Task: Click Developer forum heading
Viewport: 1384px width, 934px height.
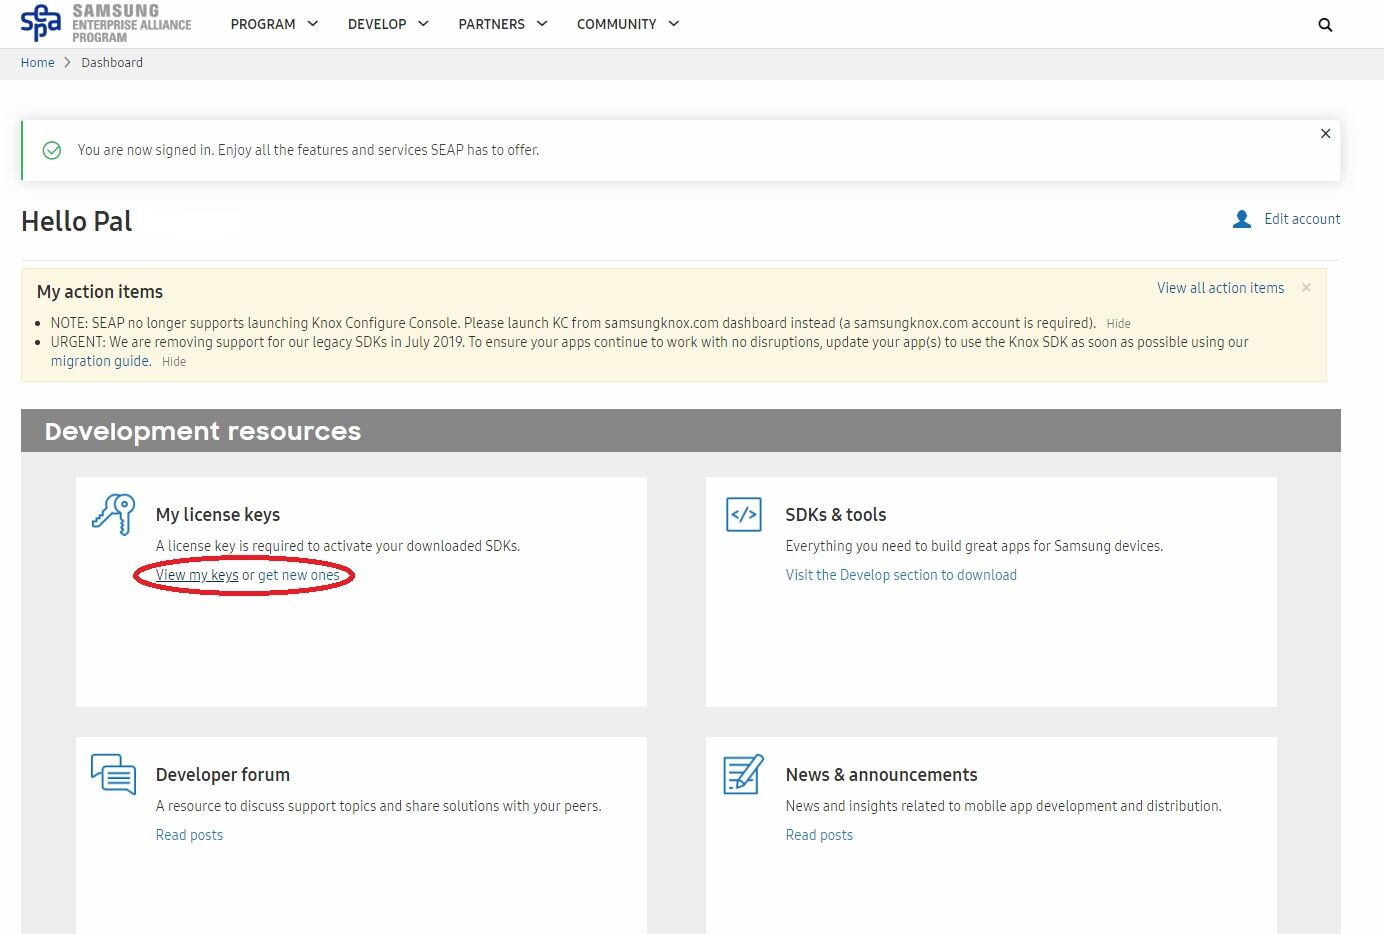Action: click(223, 775)
